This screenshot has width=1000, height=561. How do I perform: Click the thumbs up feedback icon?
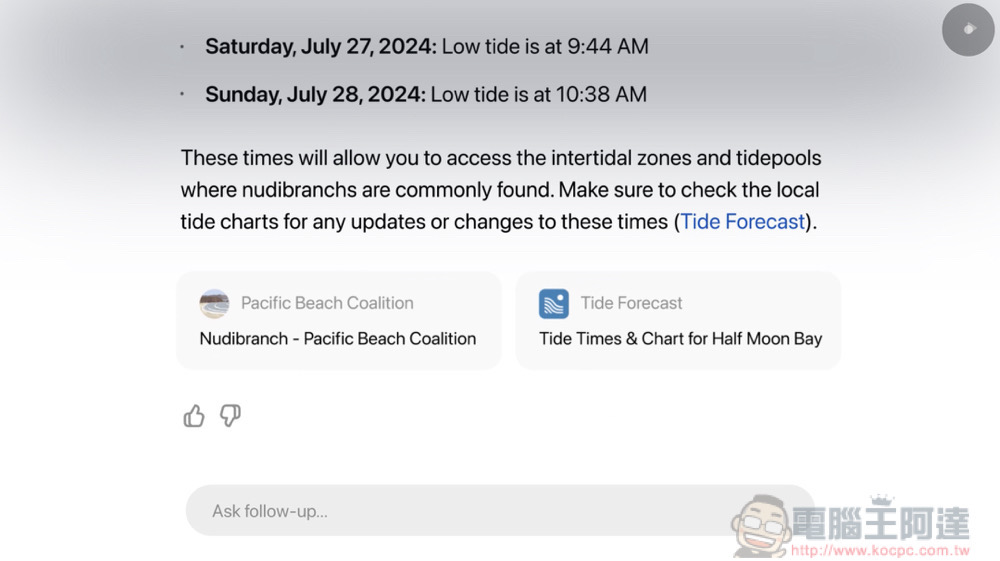point(194,416)
